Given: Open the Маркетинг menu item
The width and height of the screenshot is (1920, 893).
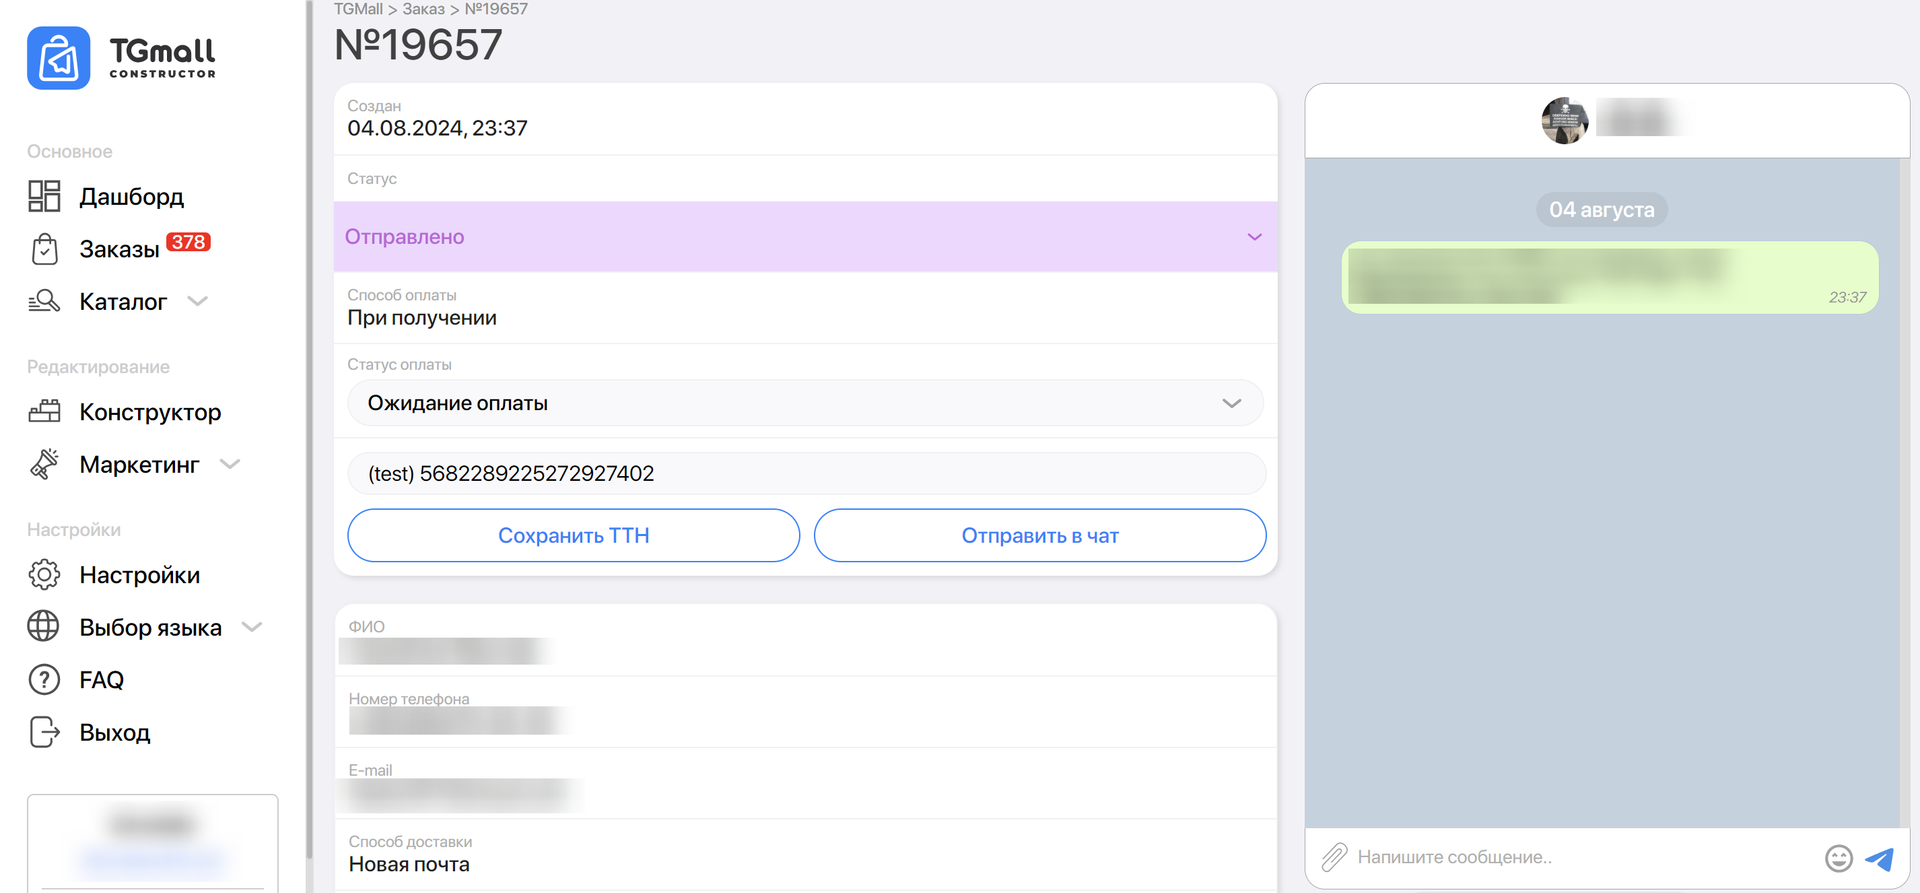Looking at the screenshot, I should pyautogui.click(x=139, y=465).
